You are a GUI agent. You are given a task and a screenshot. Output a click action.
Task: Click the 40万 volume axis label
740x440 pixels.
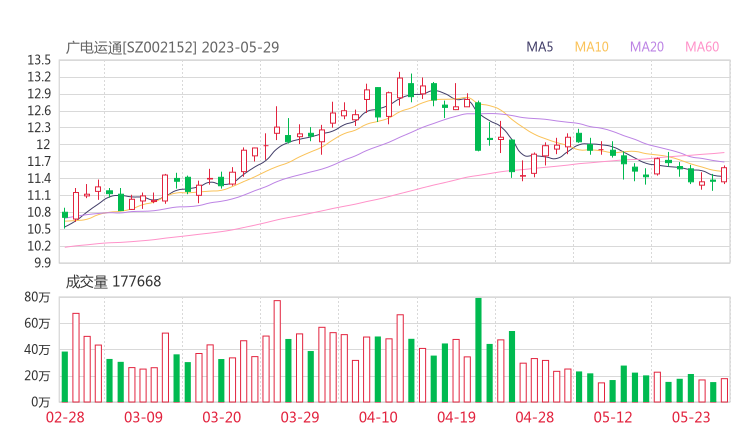(x=37, y=349)
